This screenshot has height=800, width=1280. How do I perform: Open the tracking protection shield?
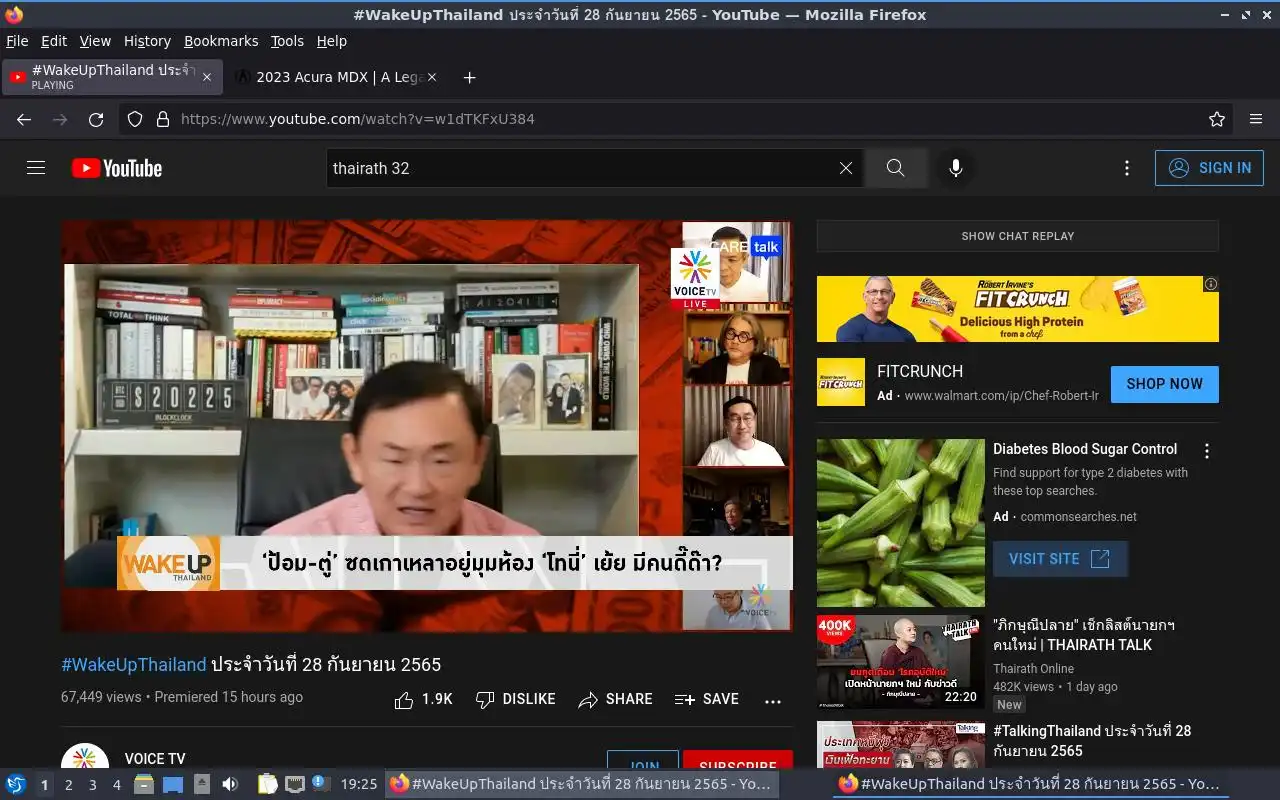pos(135,119)
